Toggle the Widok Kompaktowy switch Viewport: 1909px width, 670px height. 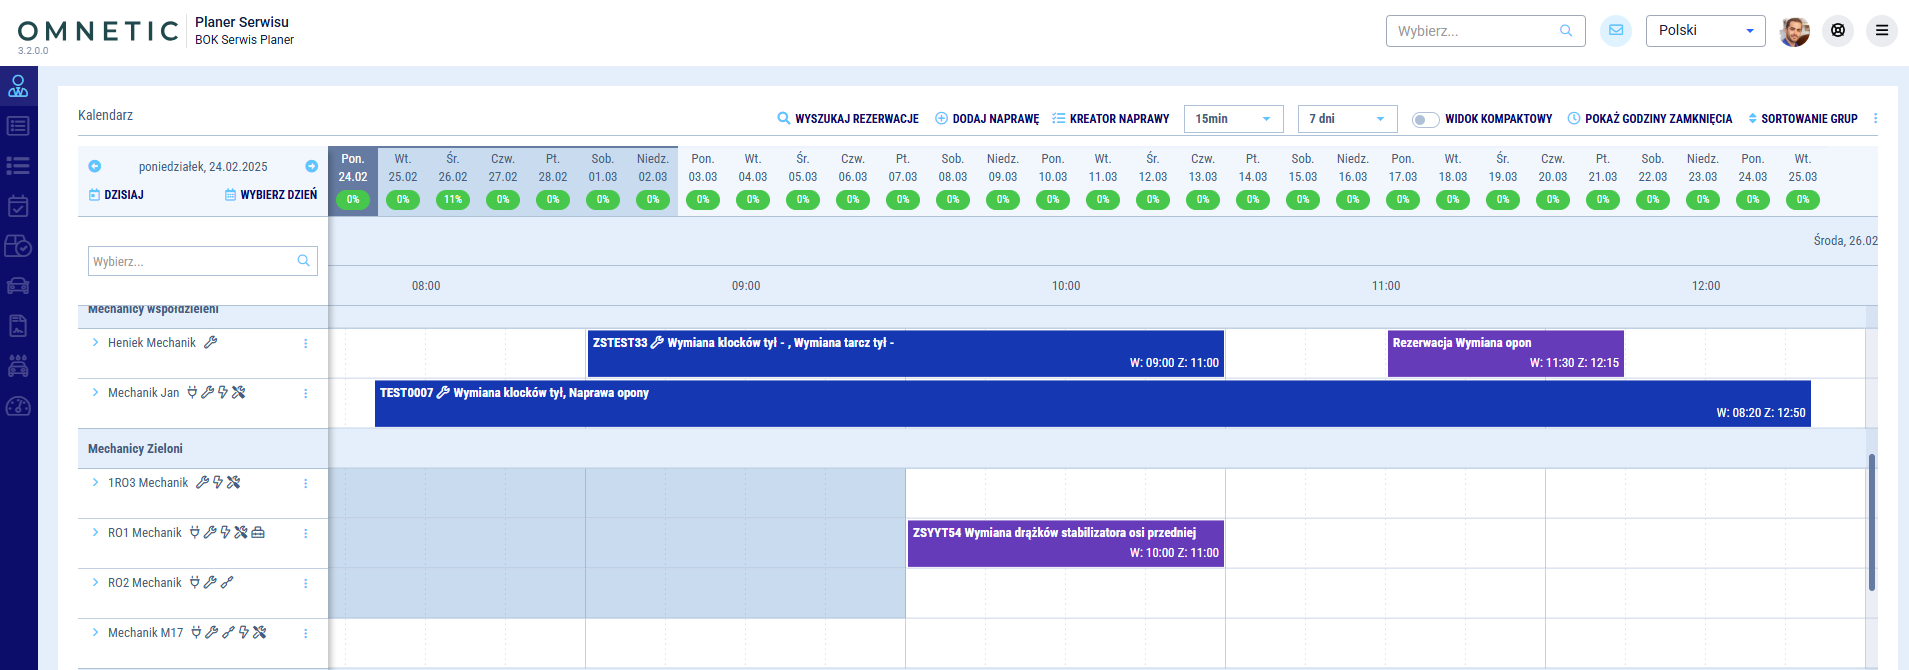point(1425,119)
